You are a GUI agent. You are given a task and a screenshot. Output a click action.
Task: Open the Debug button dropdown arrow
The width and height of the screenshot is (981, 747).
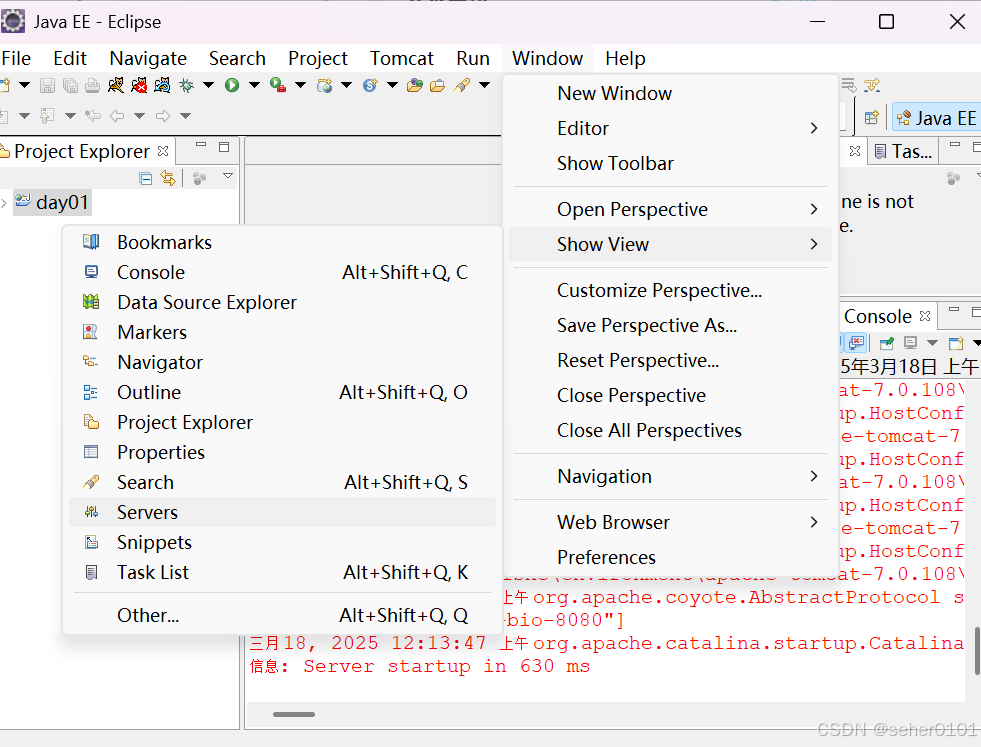(x=208, y=84)
